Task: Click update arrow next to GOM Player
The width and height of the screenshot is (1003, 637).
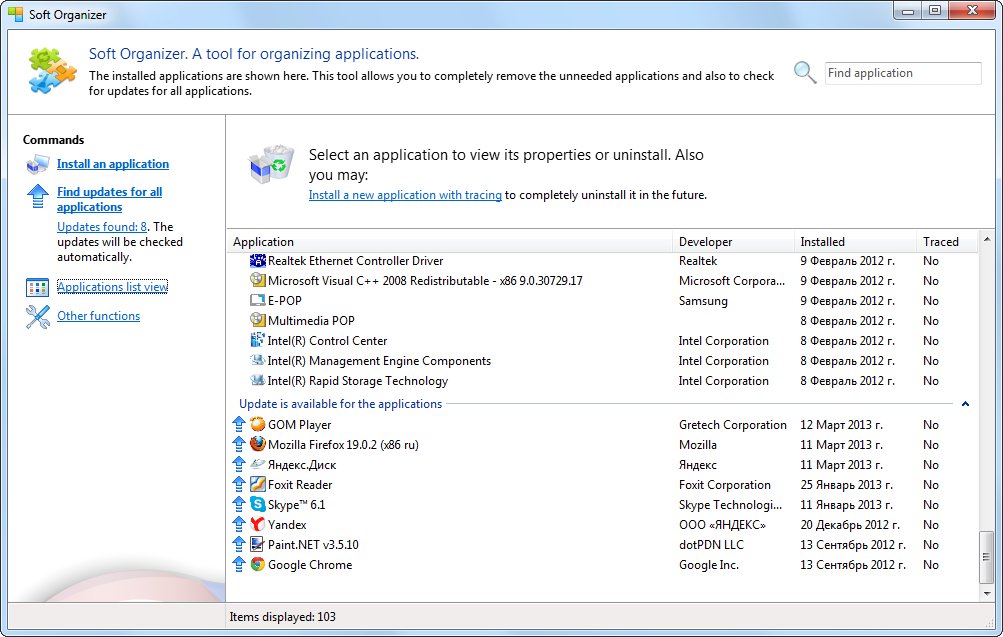Action: coord(239,424)
